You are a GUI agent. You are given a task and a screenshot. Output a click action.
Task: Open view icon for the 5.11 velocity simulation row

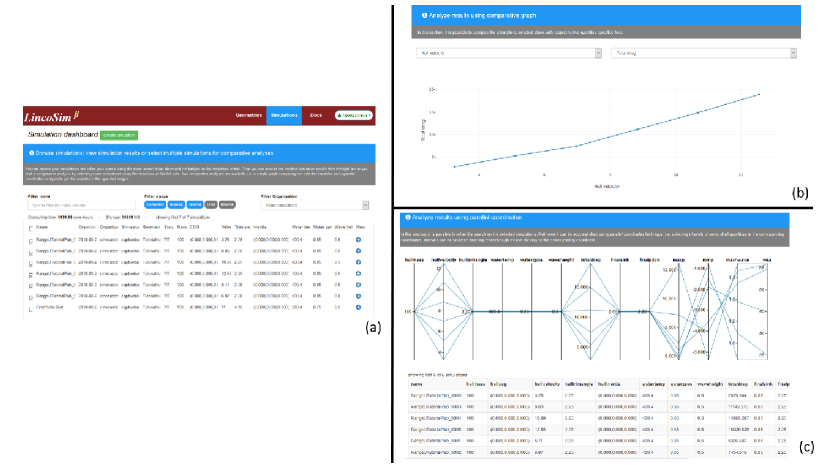(358, 285)
